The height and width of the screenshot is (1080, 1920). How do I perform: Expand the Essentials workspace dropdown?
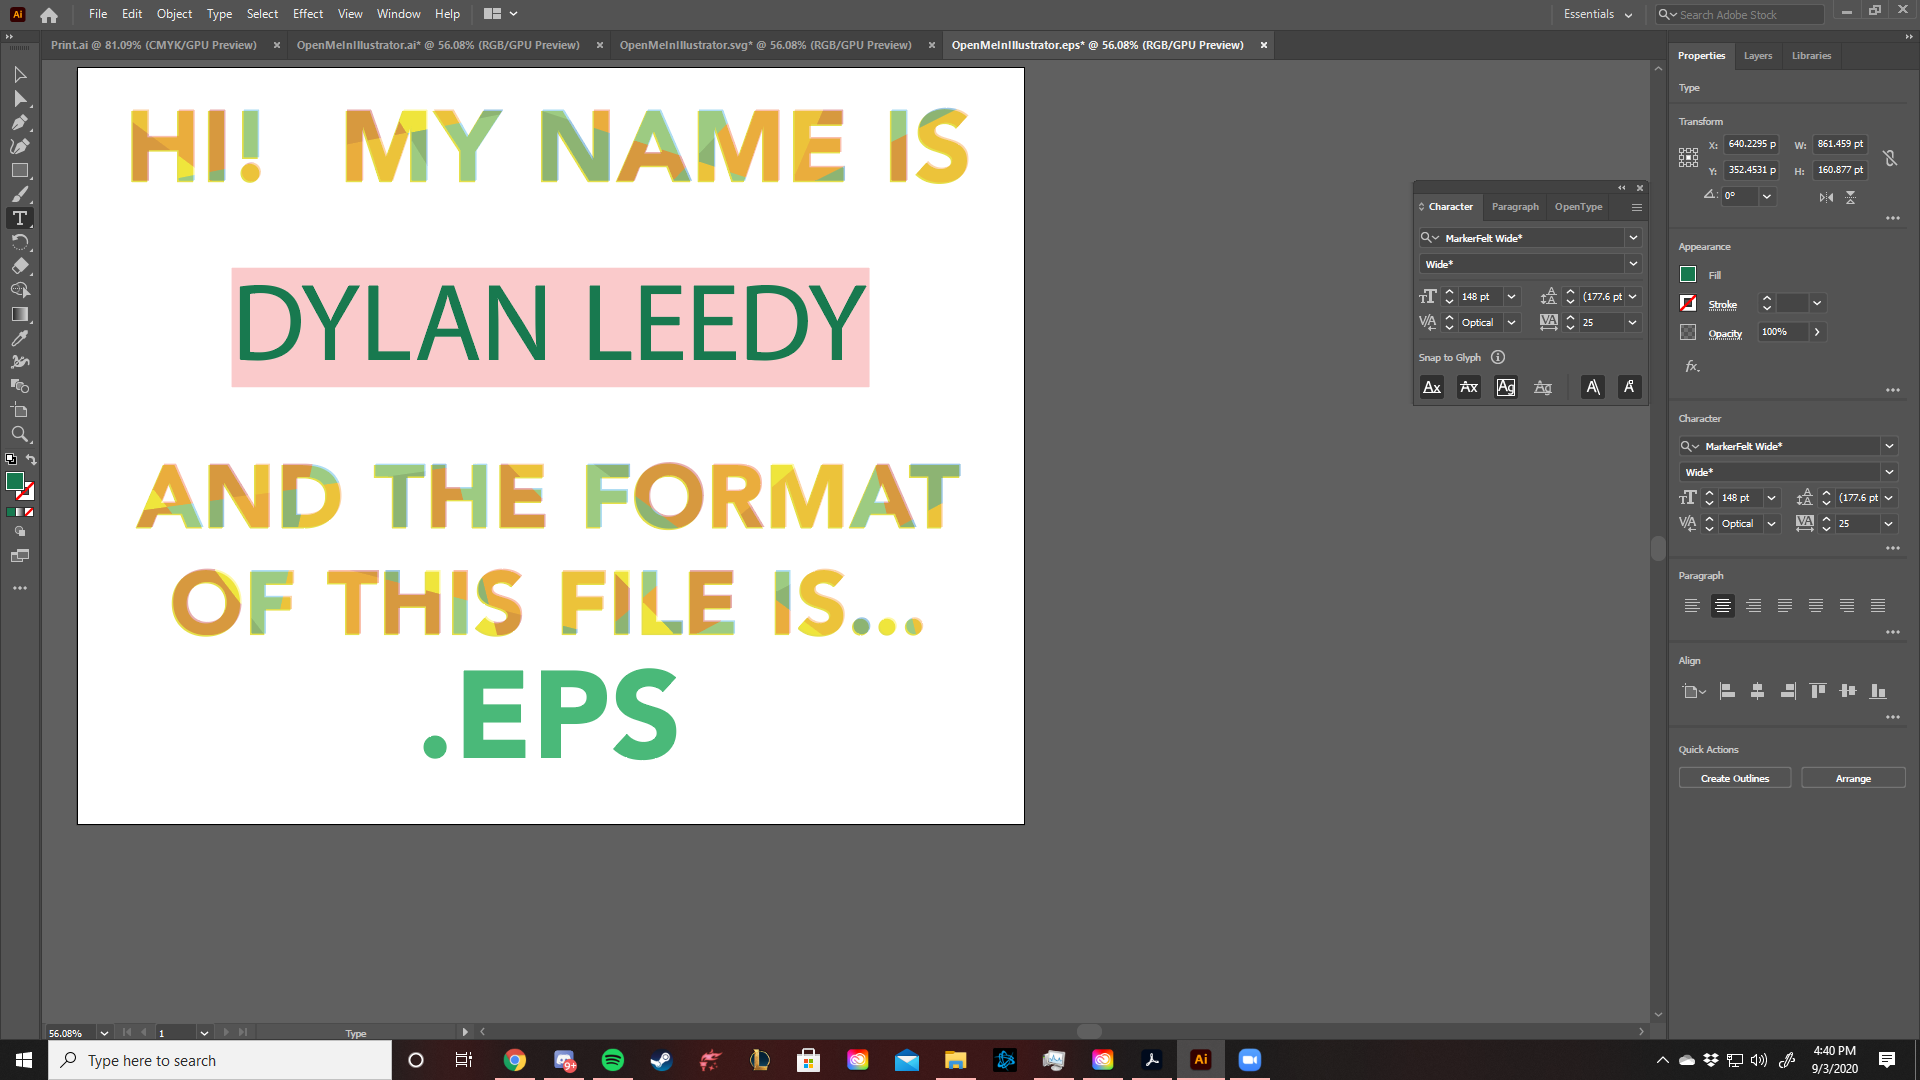pos(1598,14)
